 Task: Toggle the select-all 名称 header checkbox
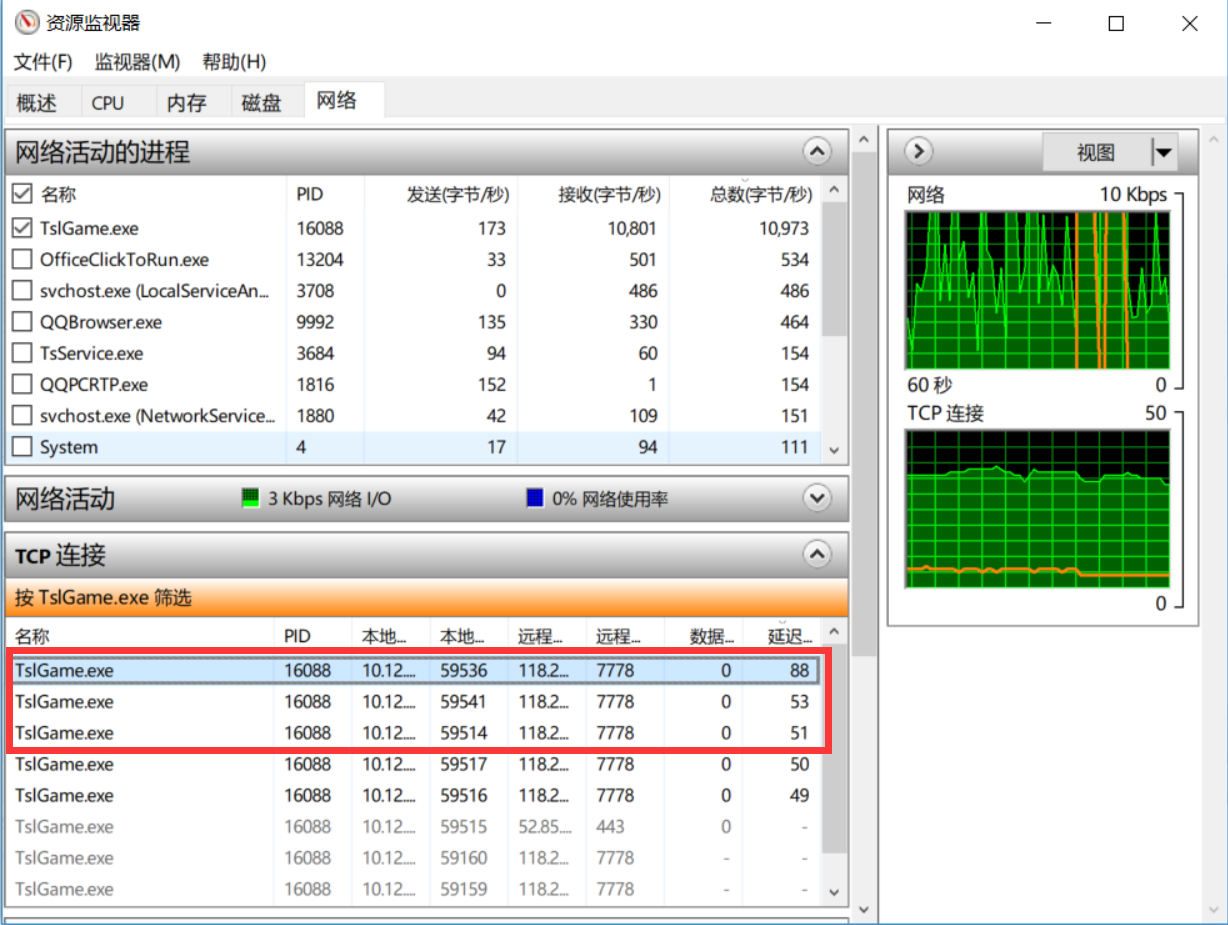point(22,193)
